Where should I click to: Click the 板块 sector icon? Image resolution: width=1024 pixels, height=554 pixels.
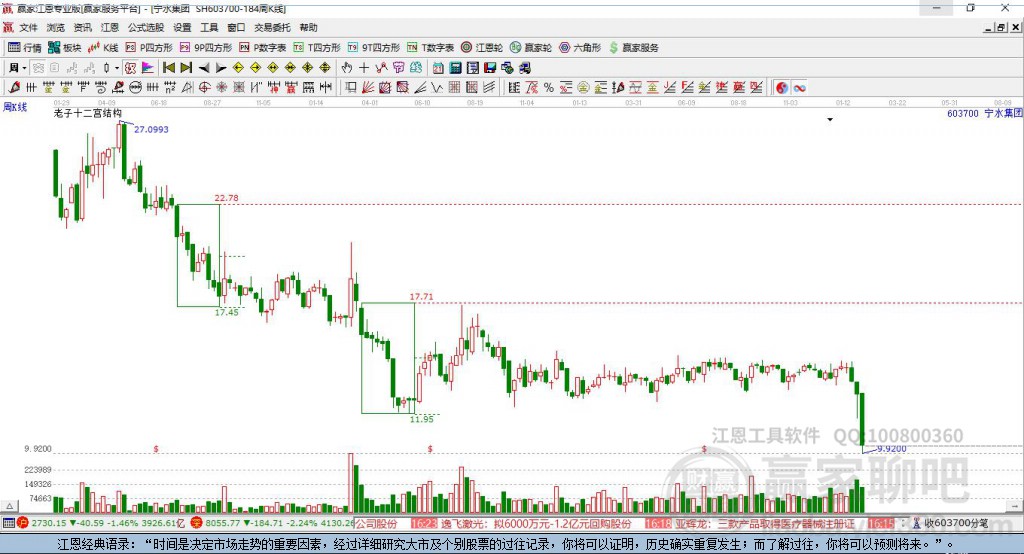point(65,48)
